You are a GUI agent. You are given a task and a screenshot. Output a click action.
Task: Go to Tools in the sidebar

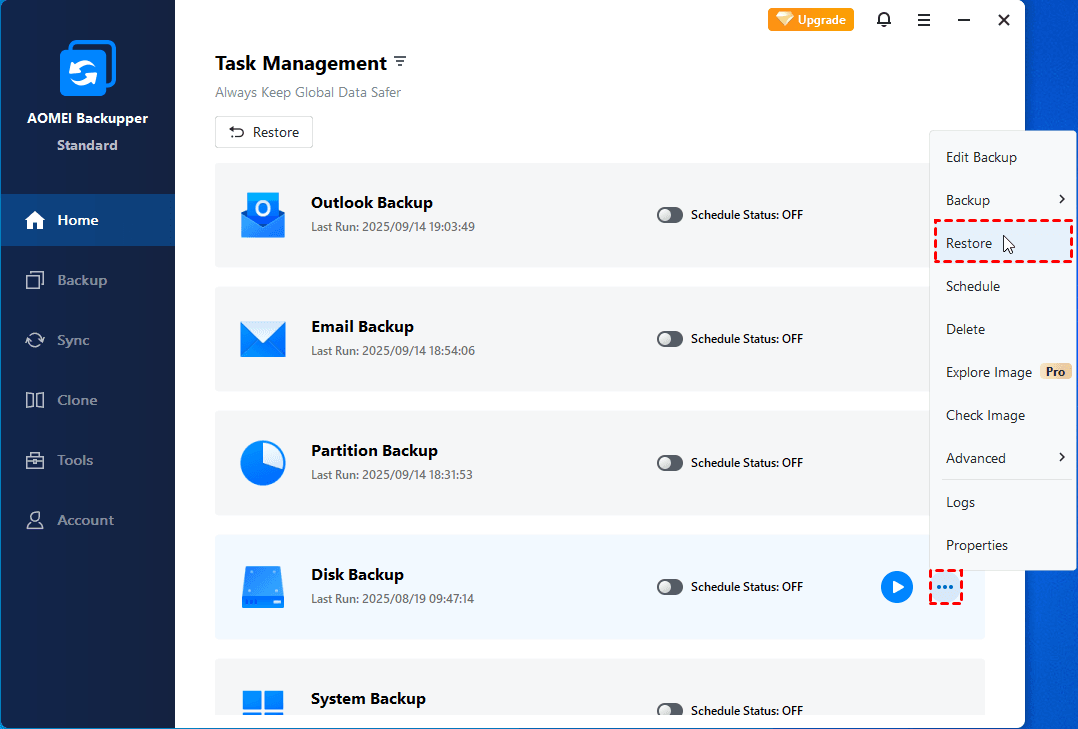pyautogui.click(x=75, y=460)
